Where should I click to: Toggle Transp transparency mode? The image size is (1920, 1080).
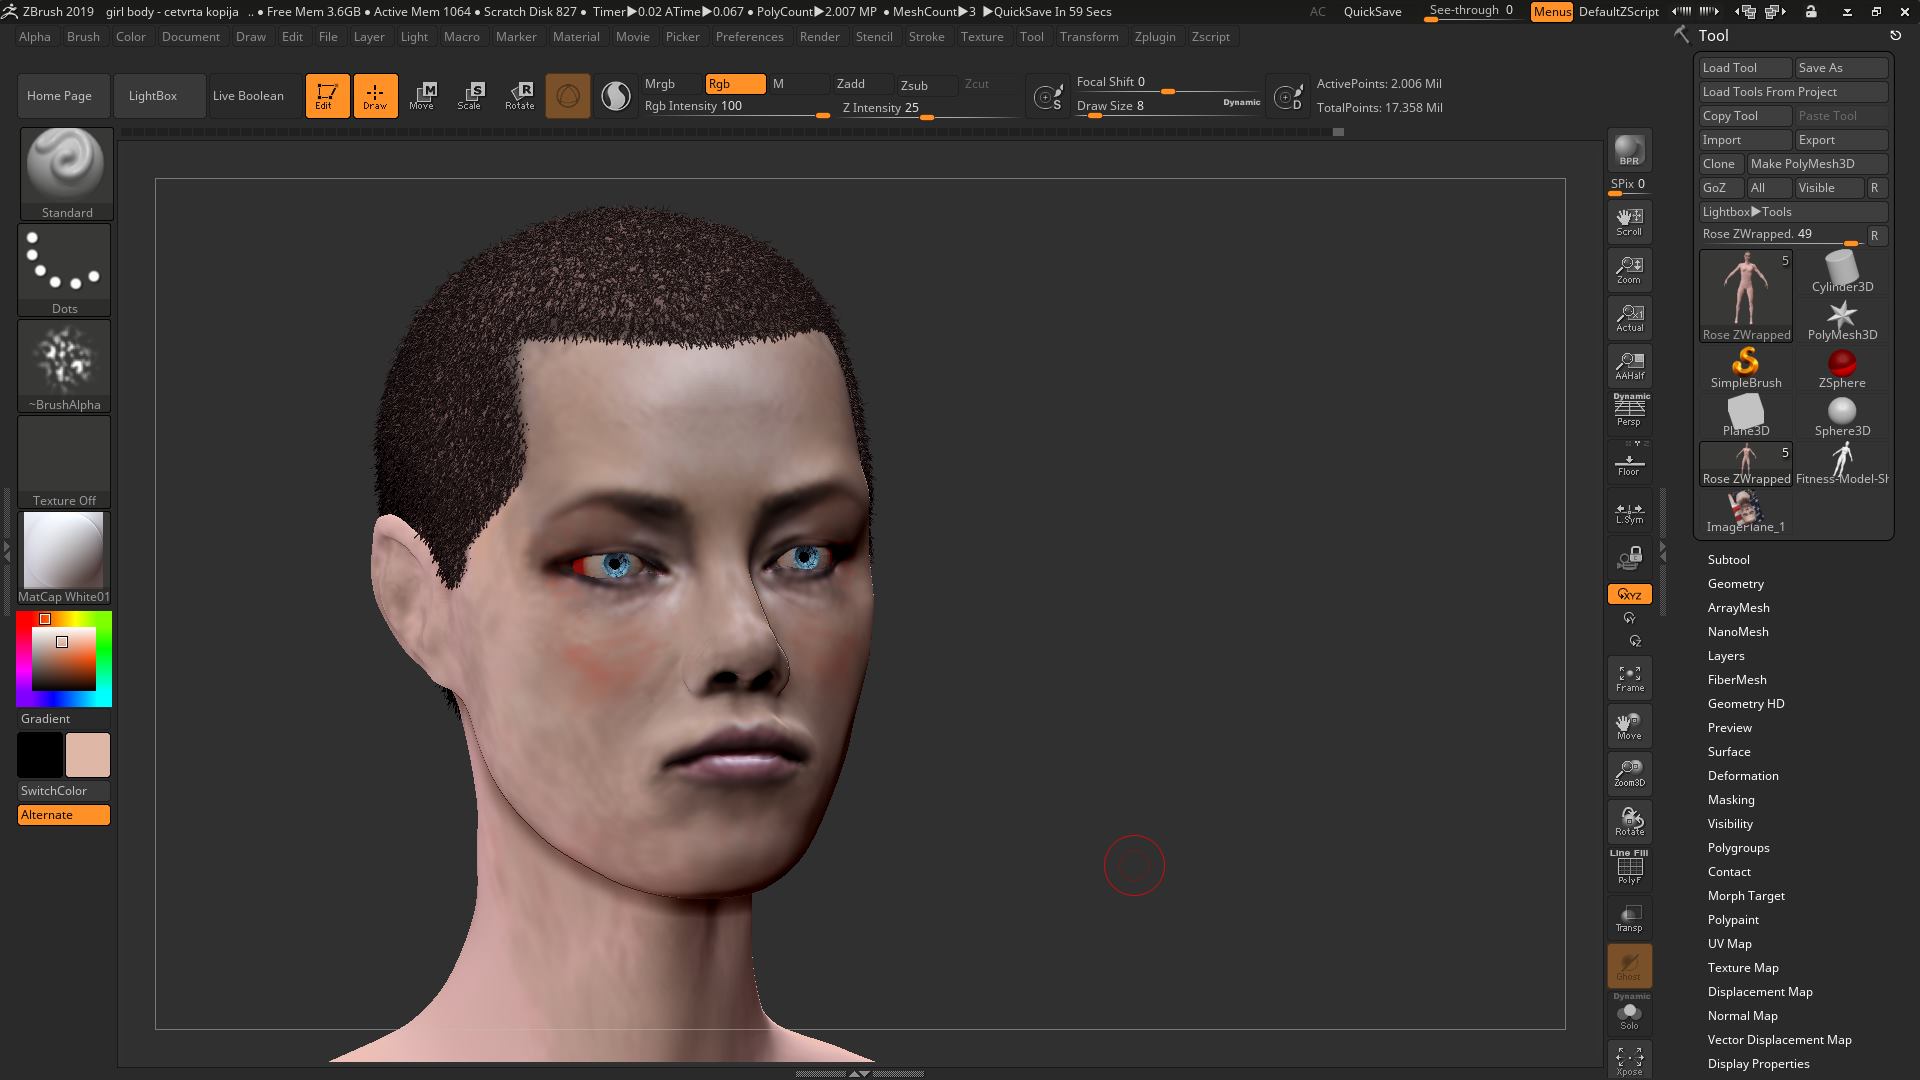(x=1629, y=917)
